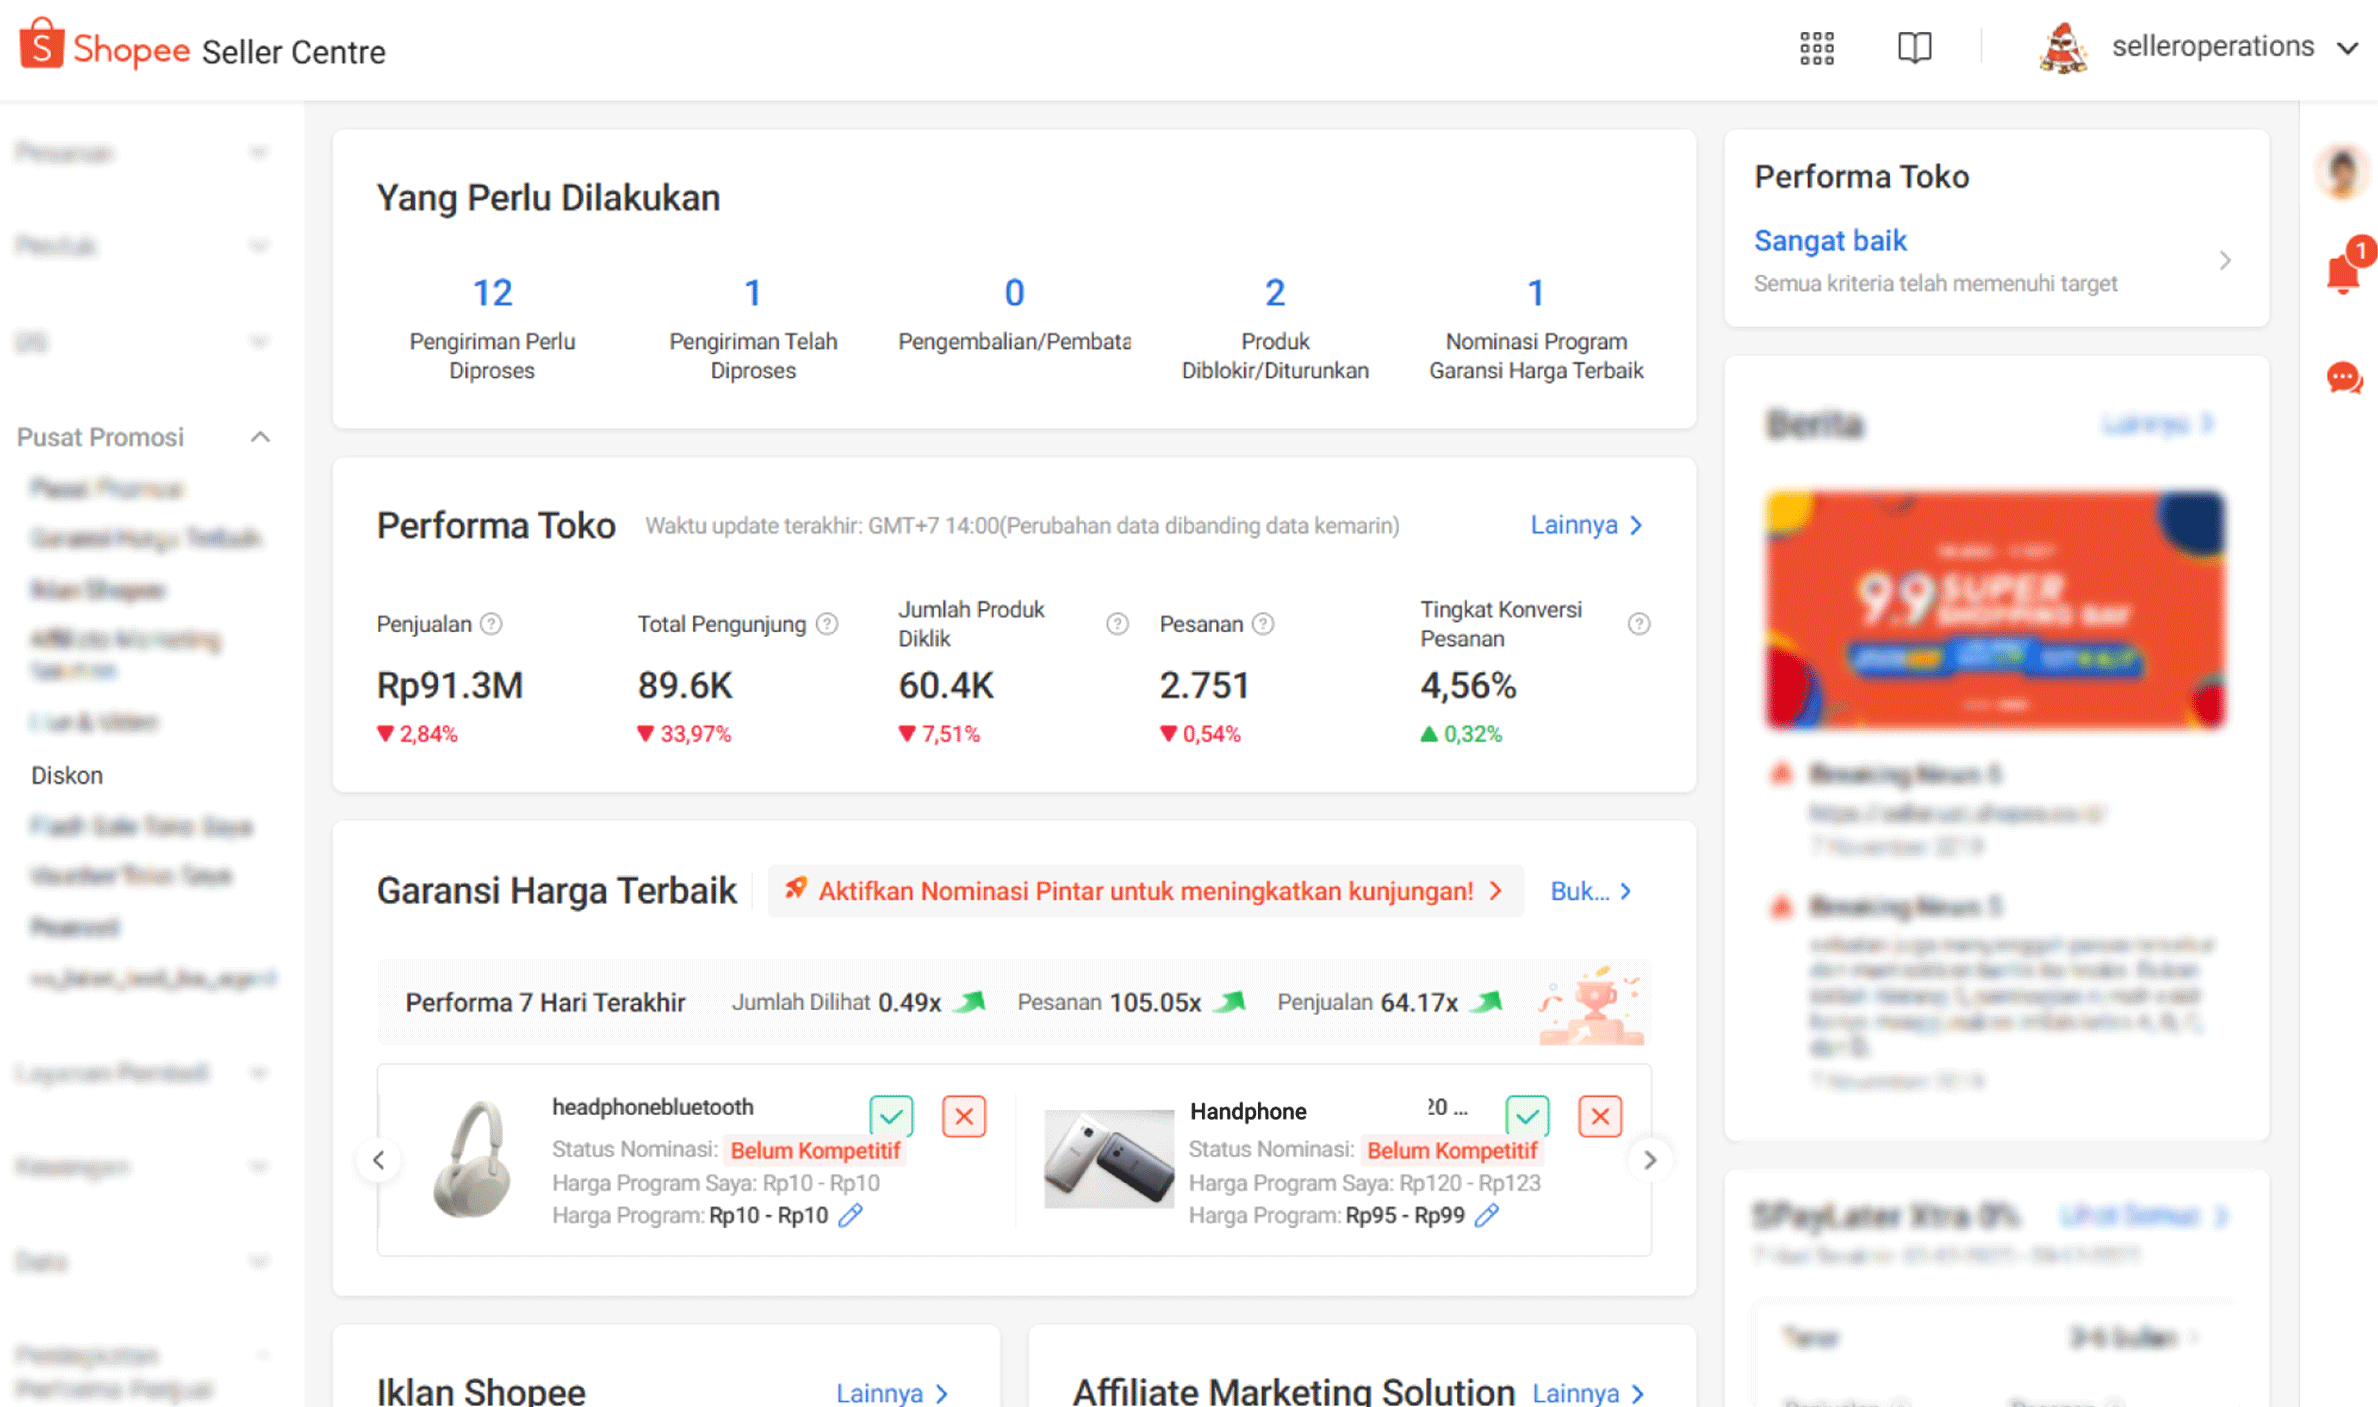Open the apps grid menu icon
Image resolution: width=2378 pixels, height=1407 pixels.
[x=1816, y=47]
